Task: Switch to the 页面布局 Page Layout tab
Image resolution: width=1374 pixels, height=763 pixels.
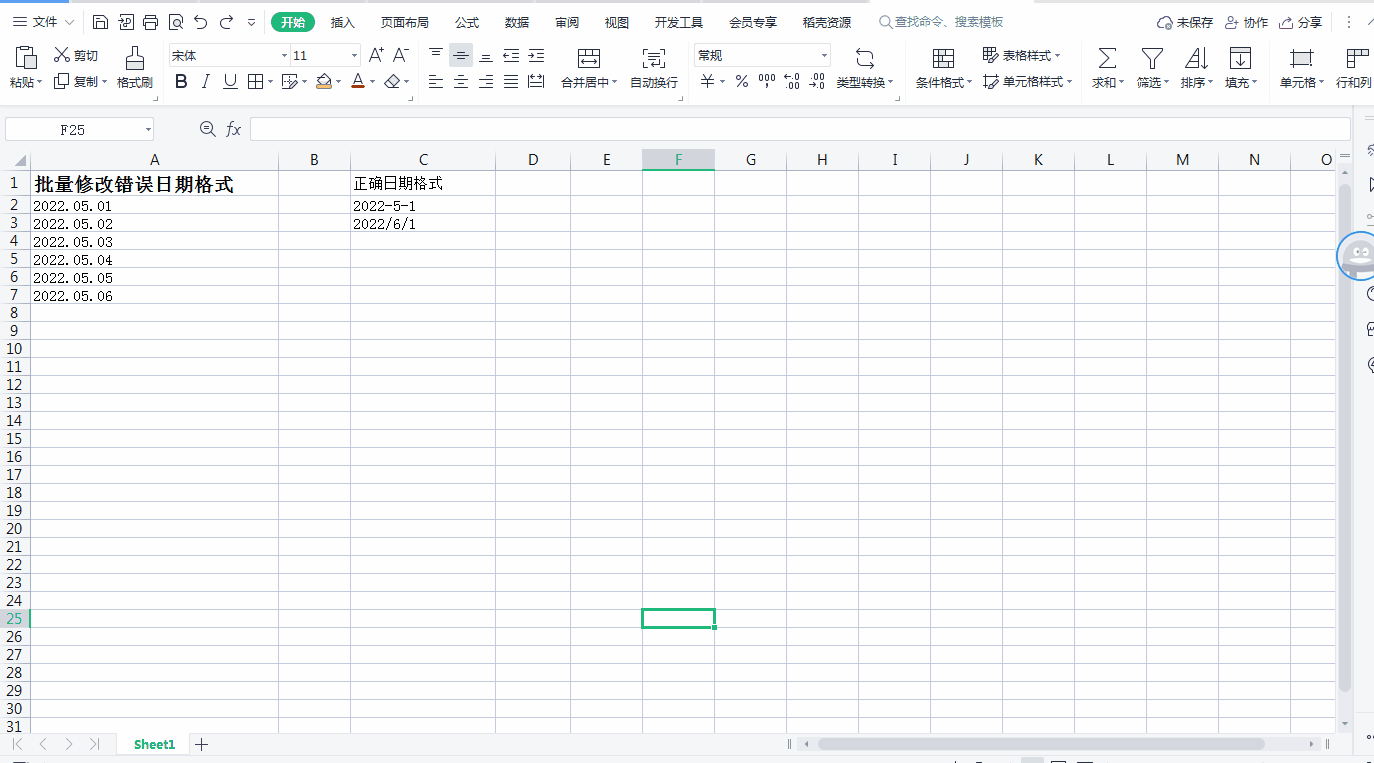Action: click(405, 22)
